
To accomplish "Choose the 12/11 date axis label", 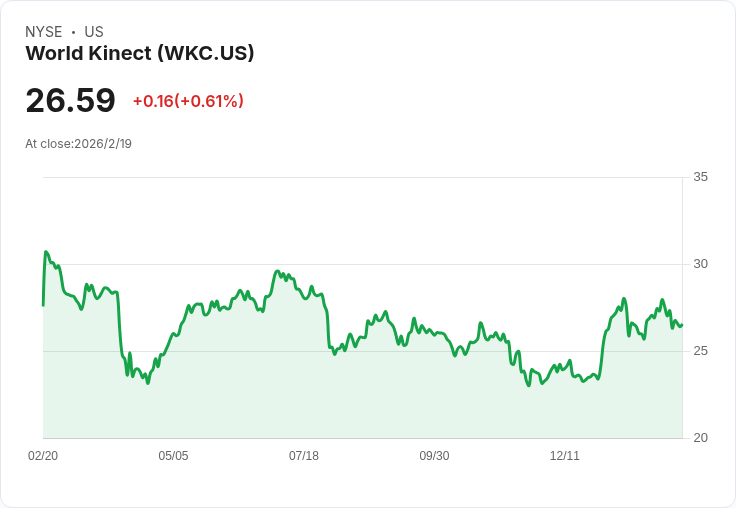I will (x=565, y=456).
